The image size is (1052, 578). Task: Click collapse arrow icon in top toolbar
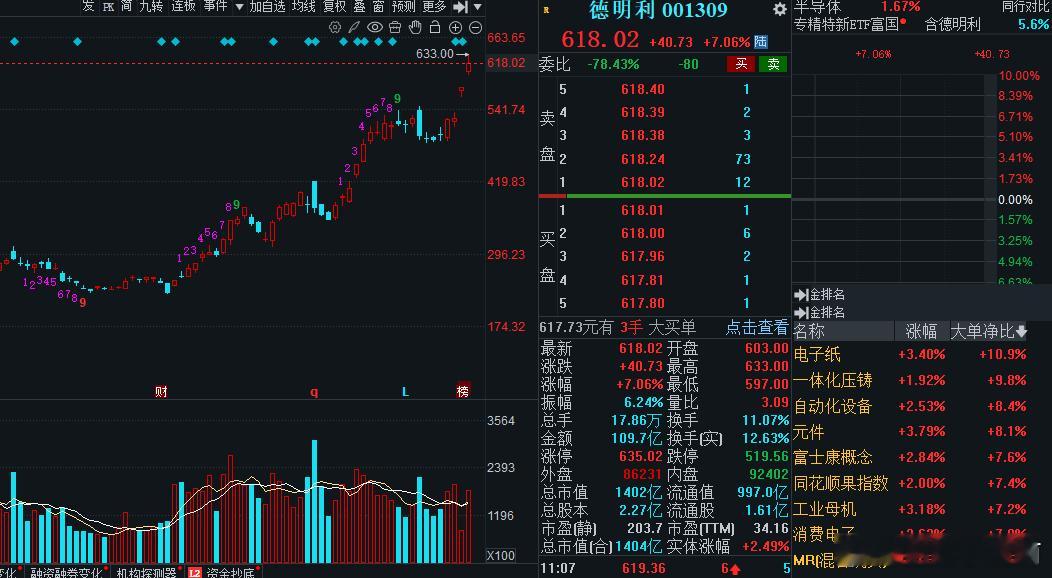click(460, 7)
